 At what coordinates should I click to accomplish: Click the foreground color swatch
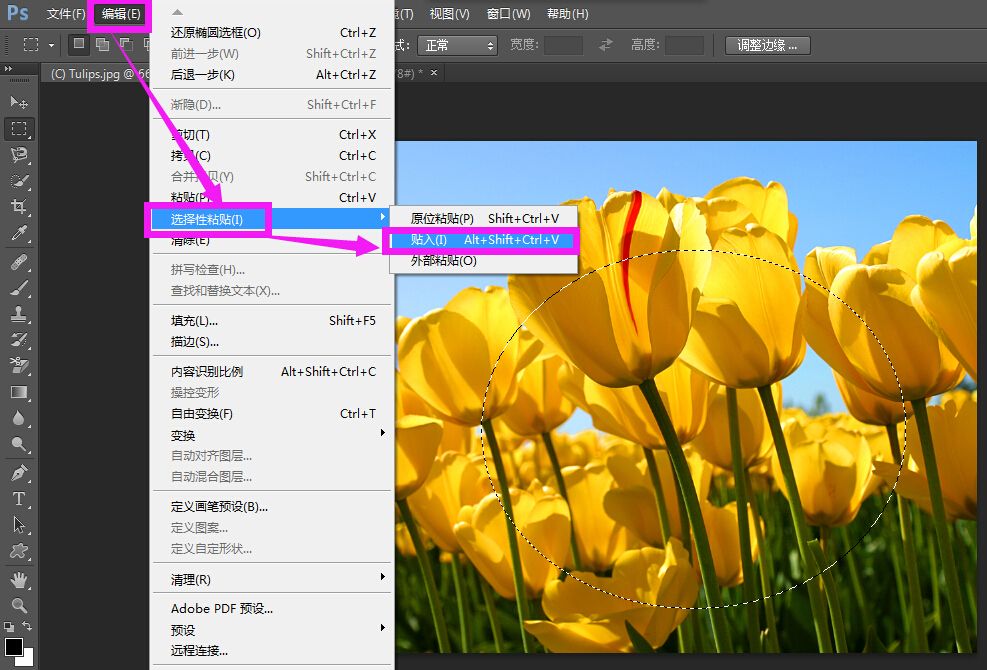(x=13, y=646)
